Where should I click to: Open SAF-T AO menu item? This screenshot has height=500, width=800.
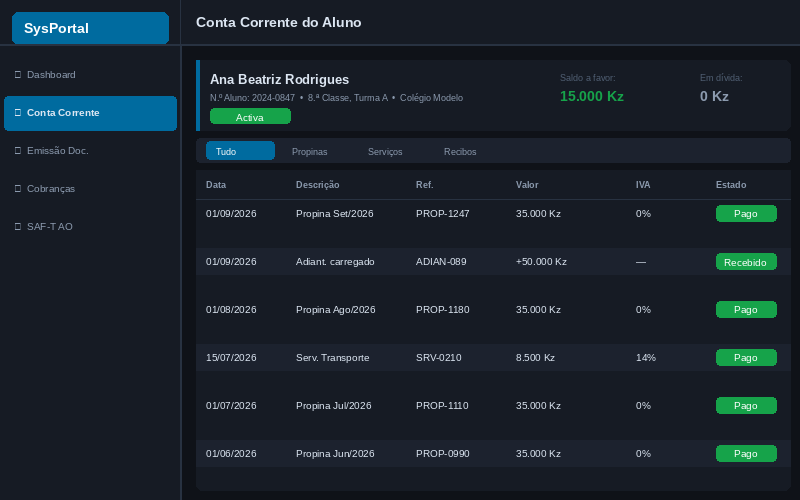pyautogui.click(x=90, y=227)
